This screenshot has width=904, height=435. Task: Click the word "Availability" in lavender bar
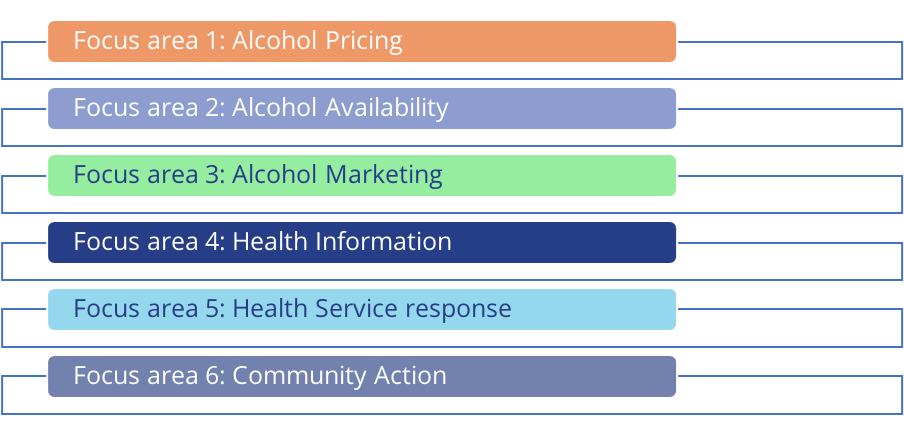[x=387, y=108]
